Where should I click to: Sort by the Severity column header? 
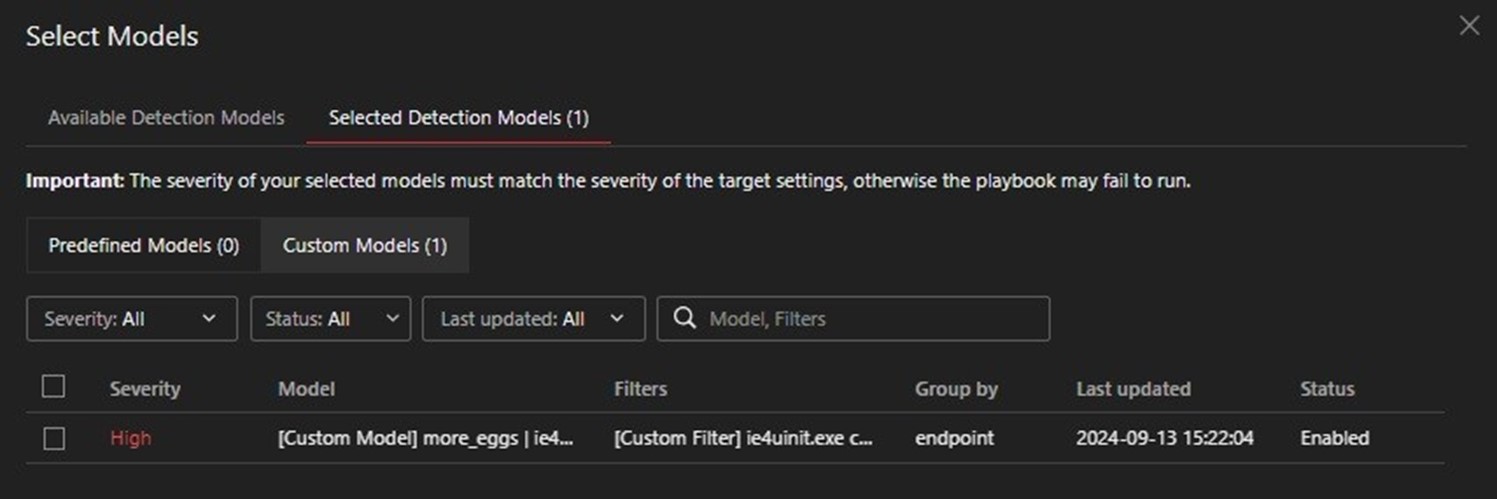[145, 389]
